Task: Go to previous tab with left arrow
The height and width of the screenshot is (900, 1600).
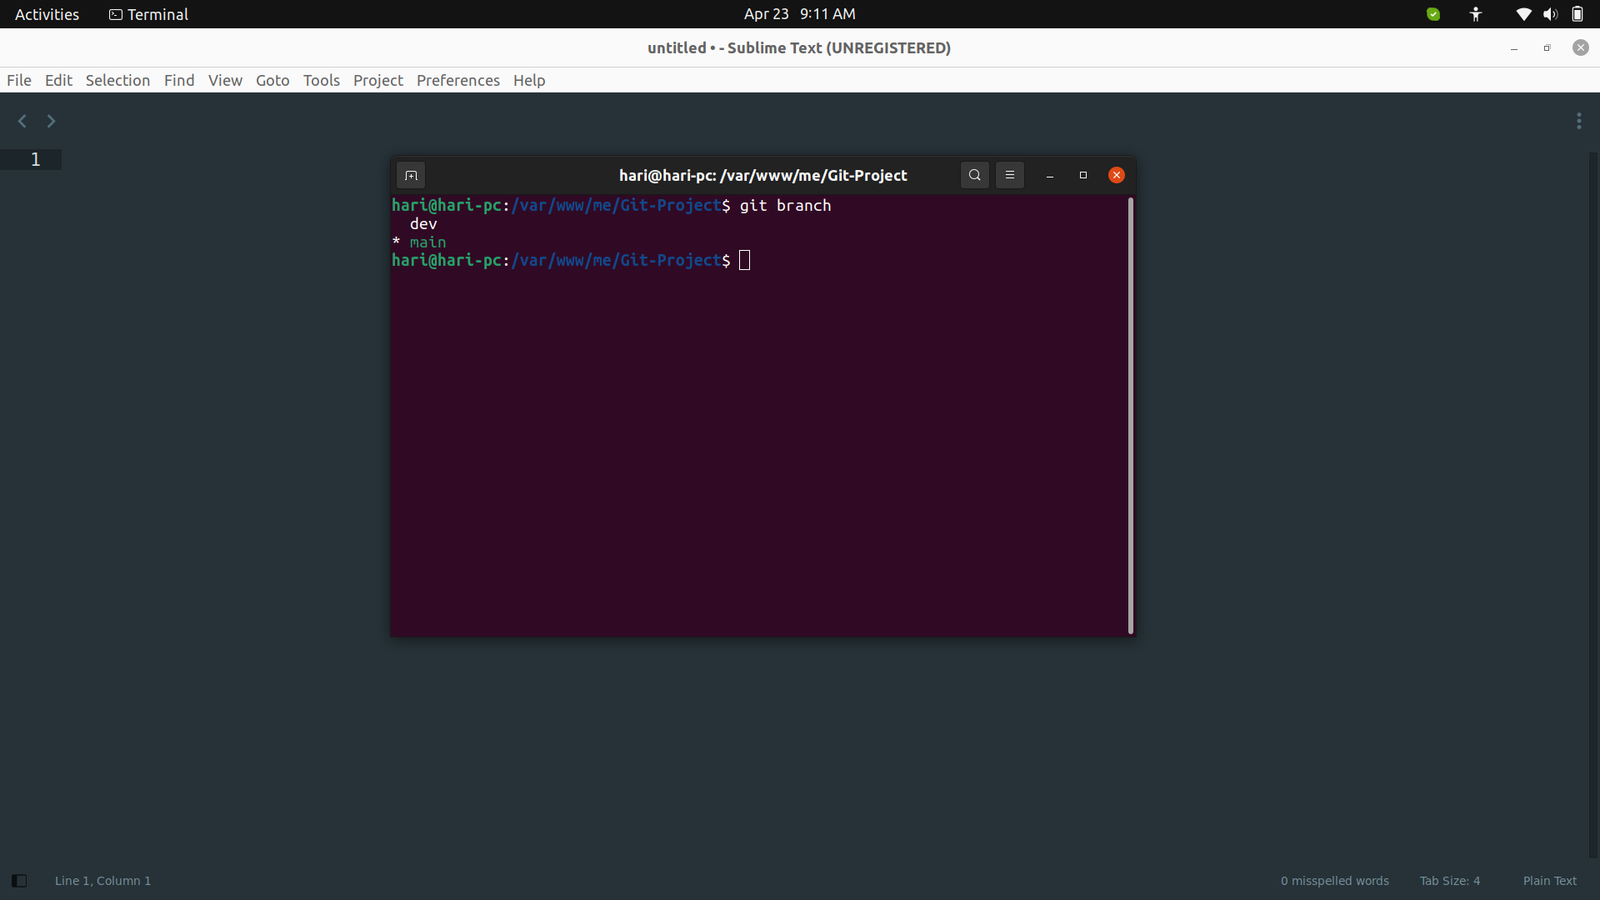Action: pos(22,121)
